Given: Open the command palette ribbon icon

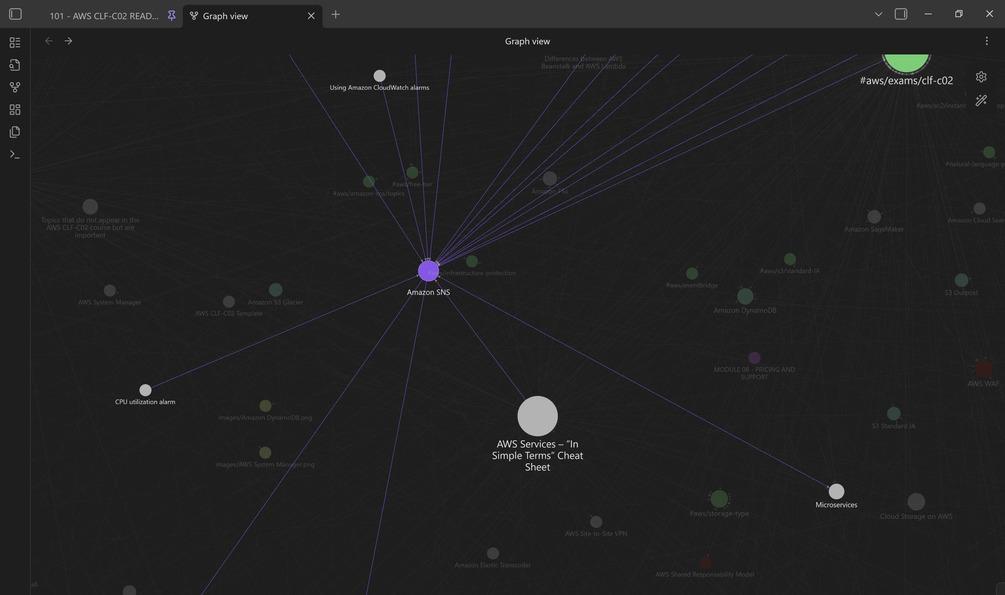Looking at the screenshot, I should point(15,155).
